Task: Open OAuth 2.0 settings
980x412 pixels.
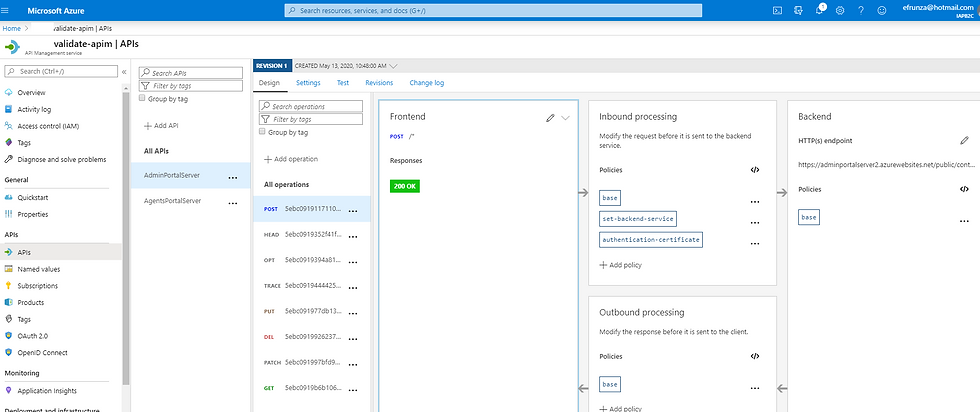Action: [x=33, y=336]
